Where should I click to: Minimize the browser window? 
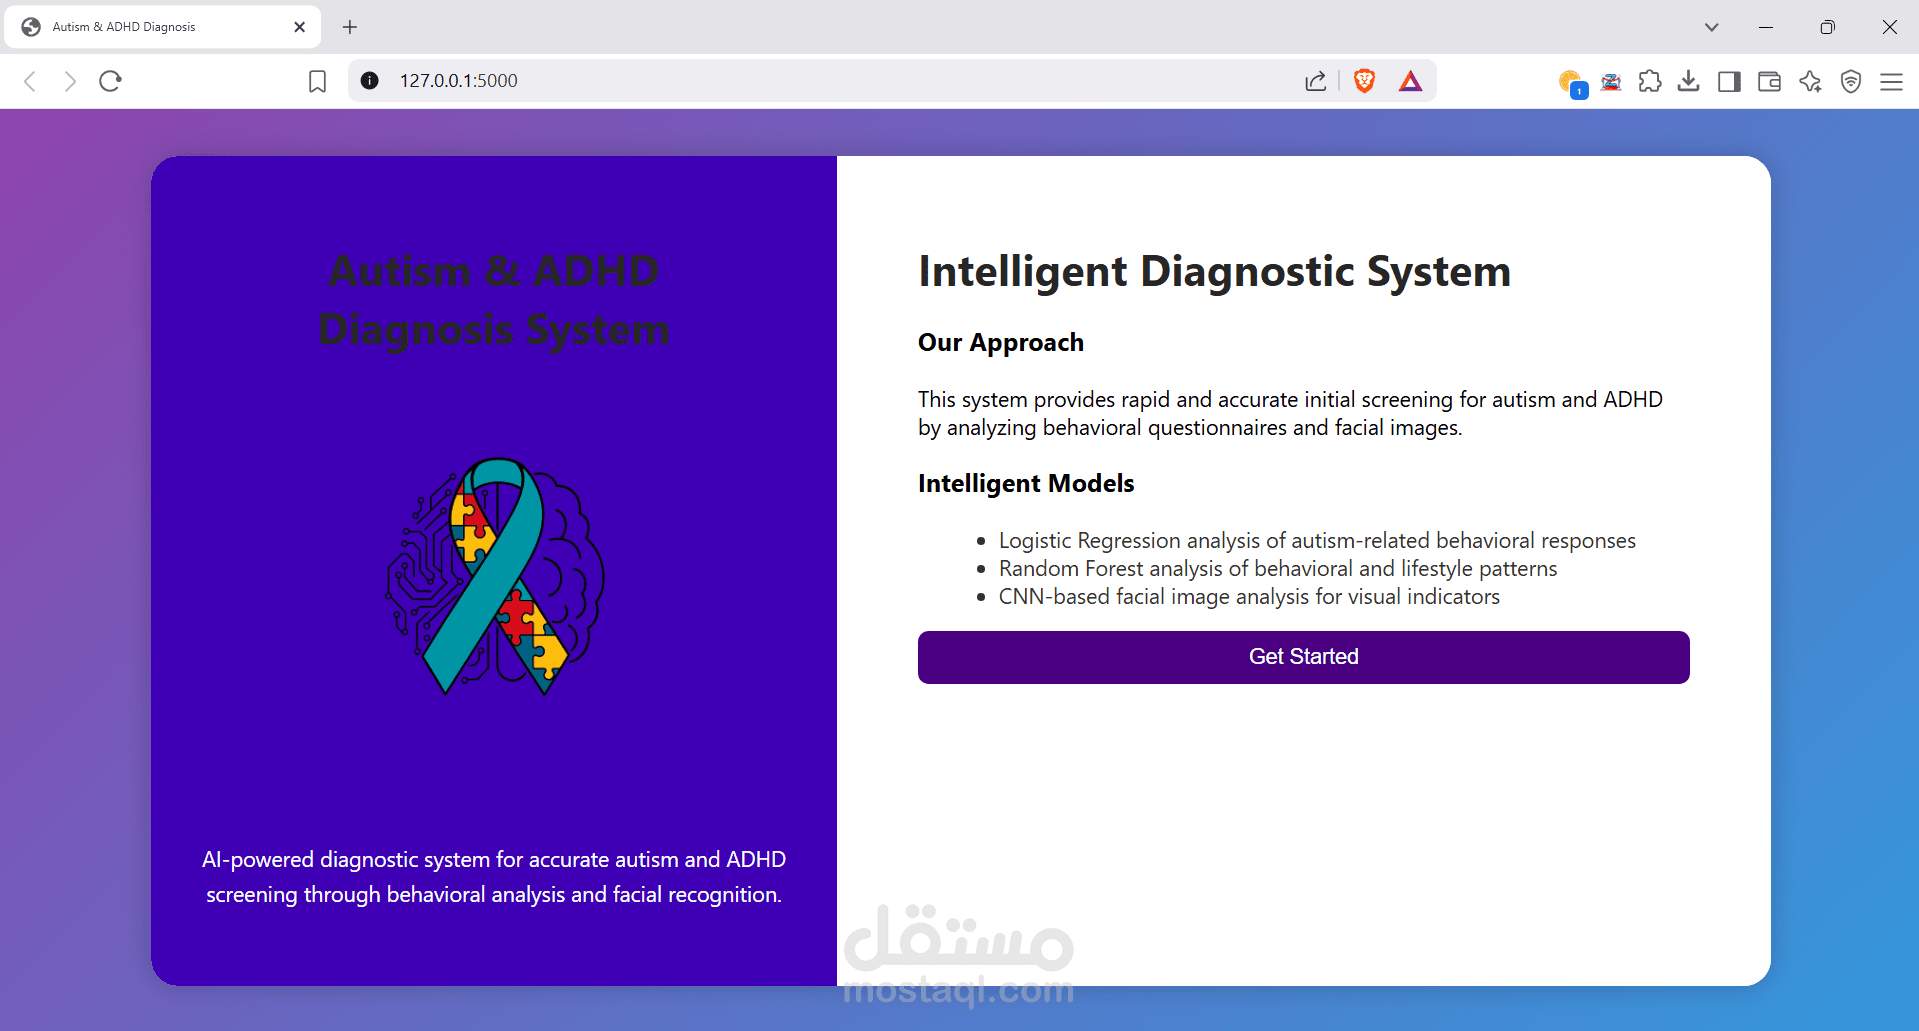(1766, 27)
